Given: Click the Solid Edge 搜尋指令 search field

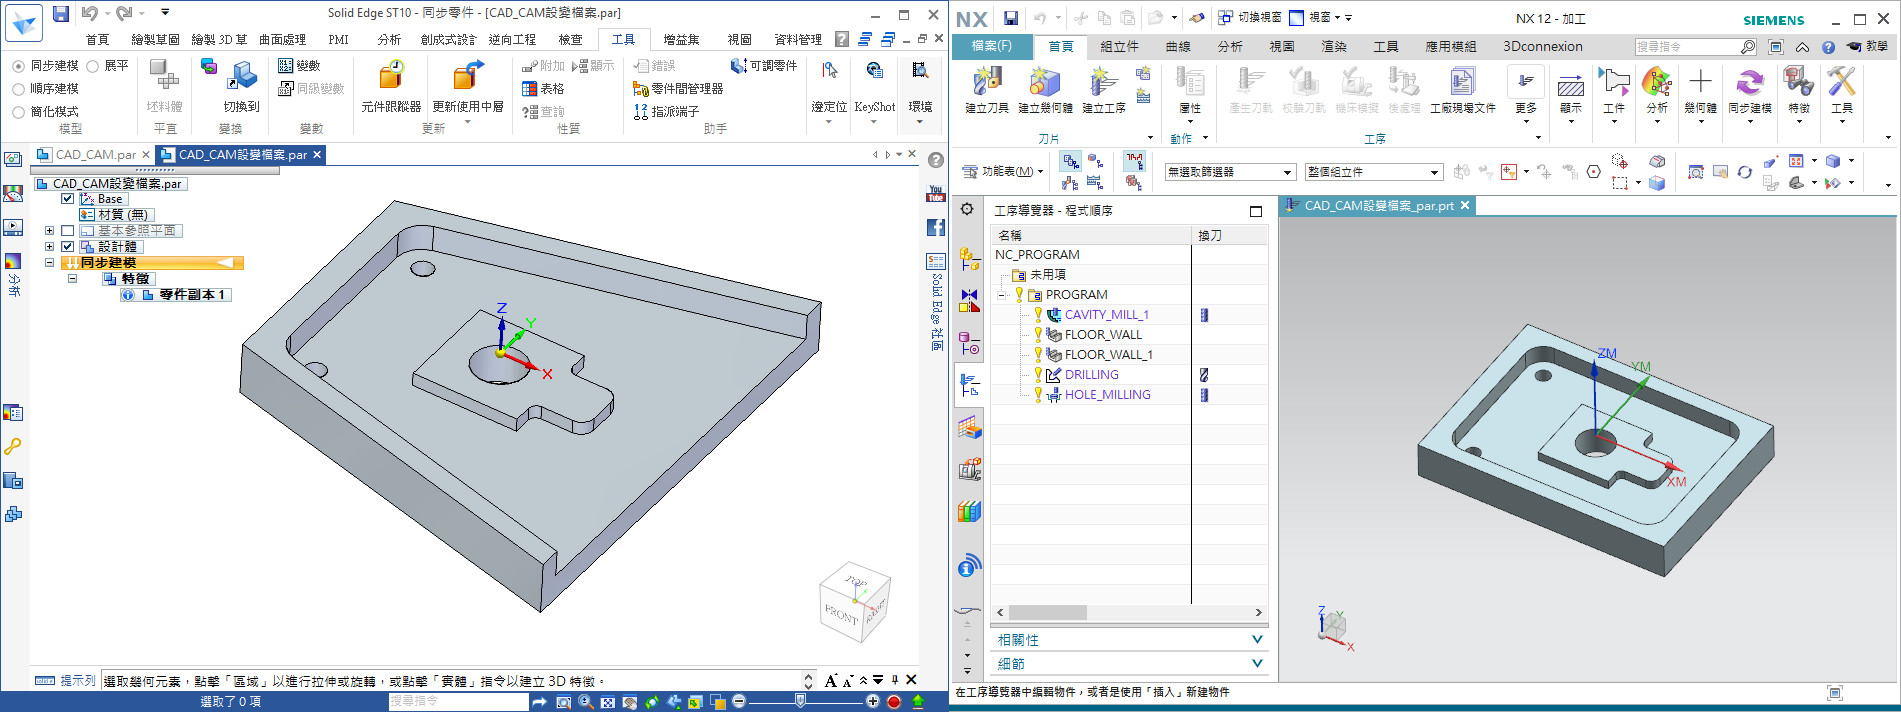Looking at the screenshot, I should [x=458, y=702].
